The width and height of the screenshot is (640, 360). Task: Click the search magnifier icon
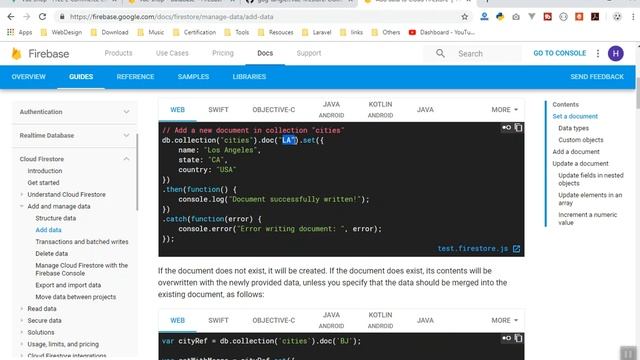(x=440, y=53)
